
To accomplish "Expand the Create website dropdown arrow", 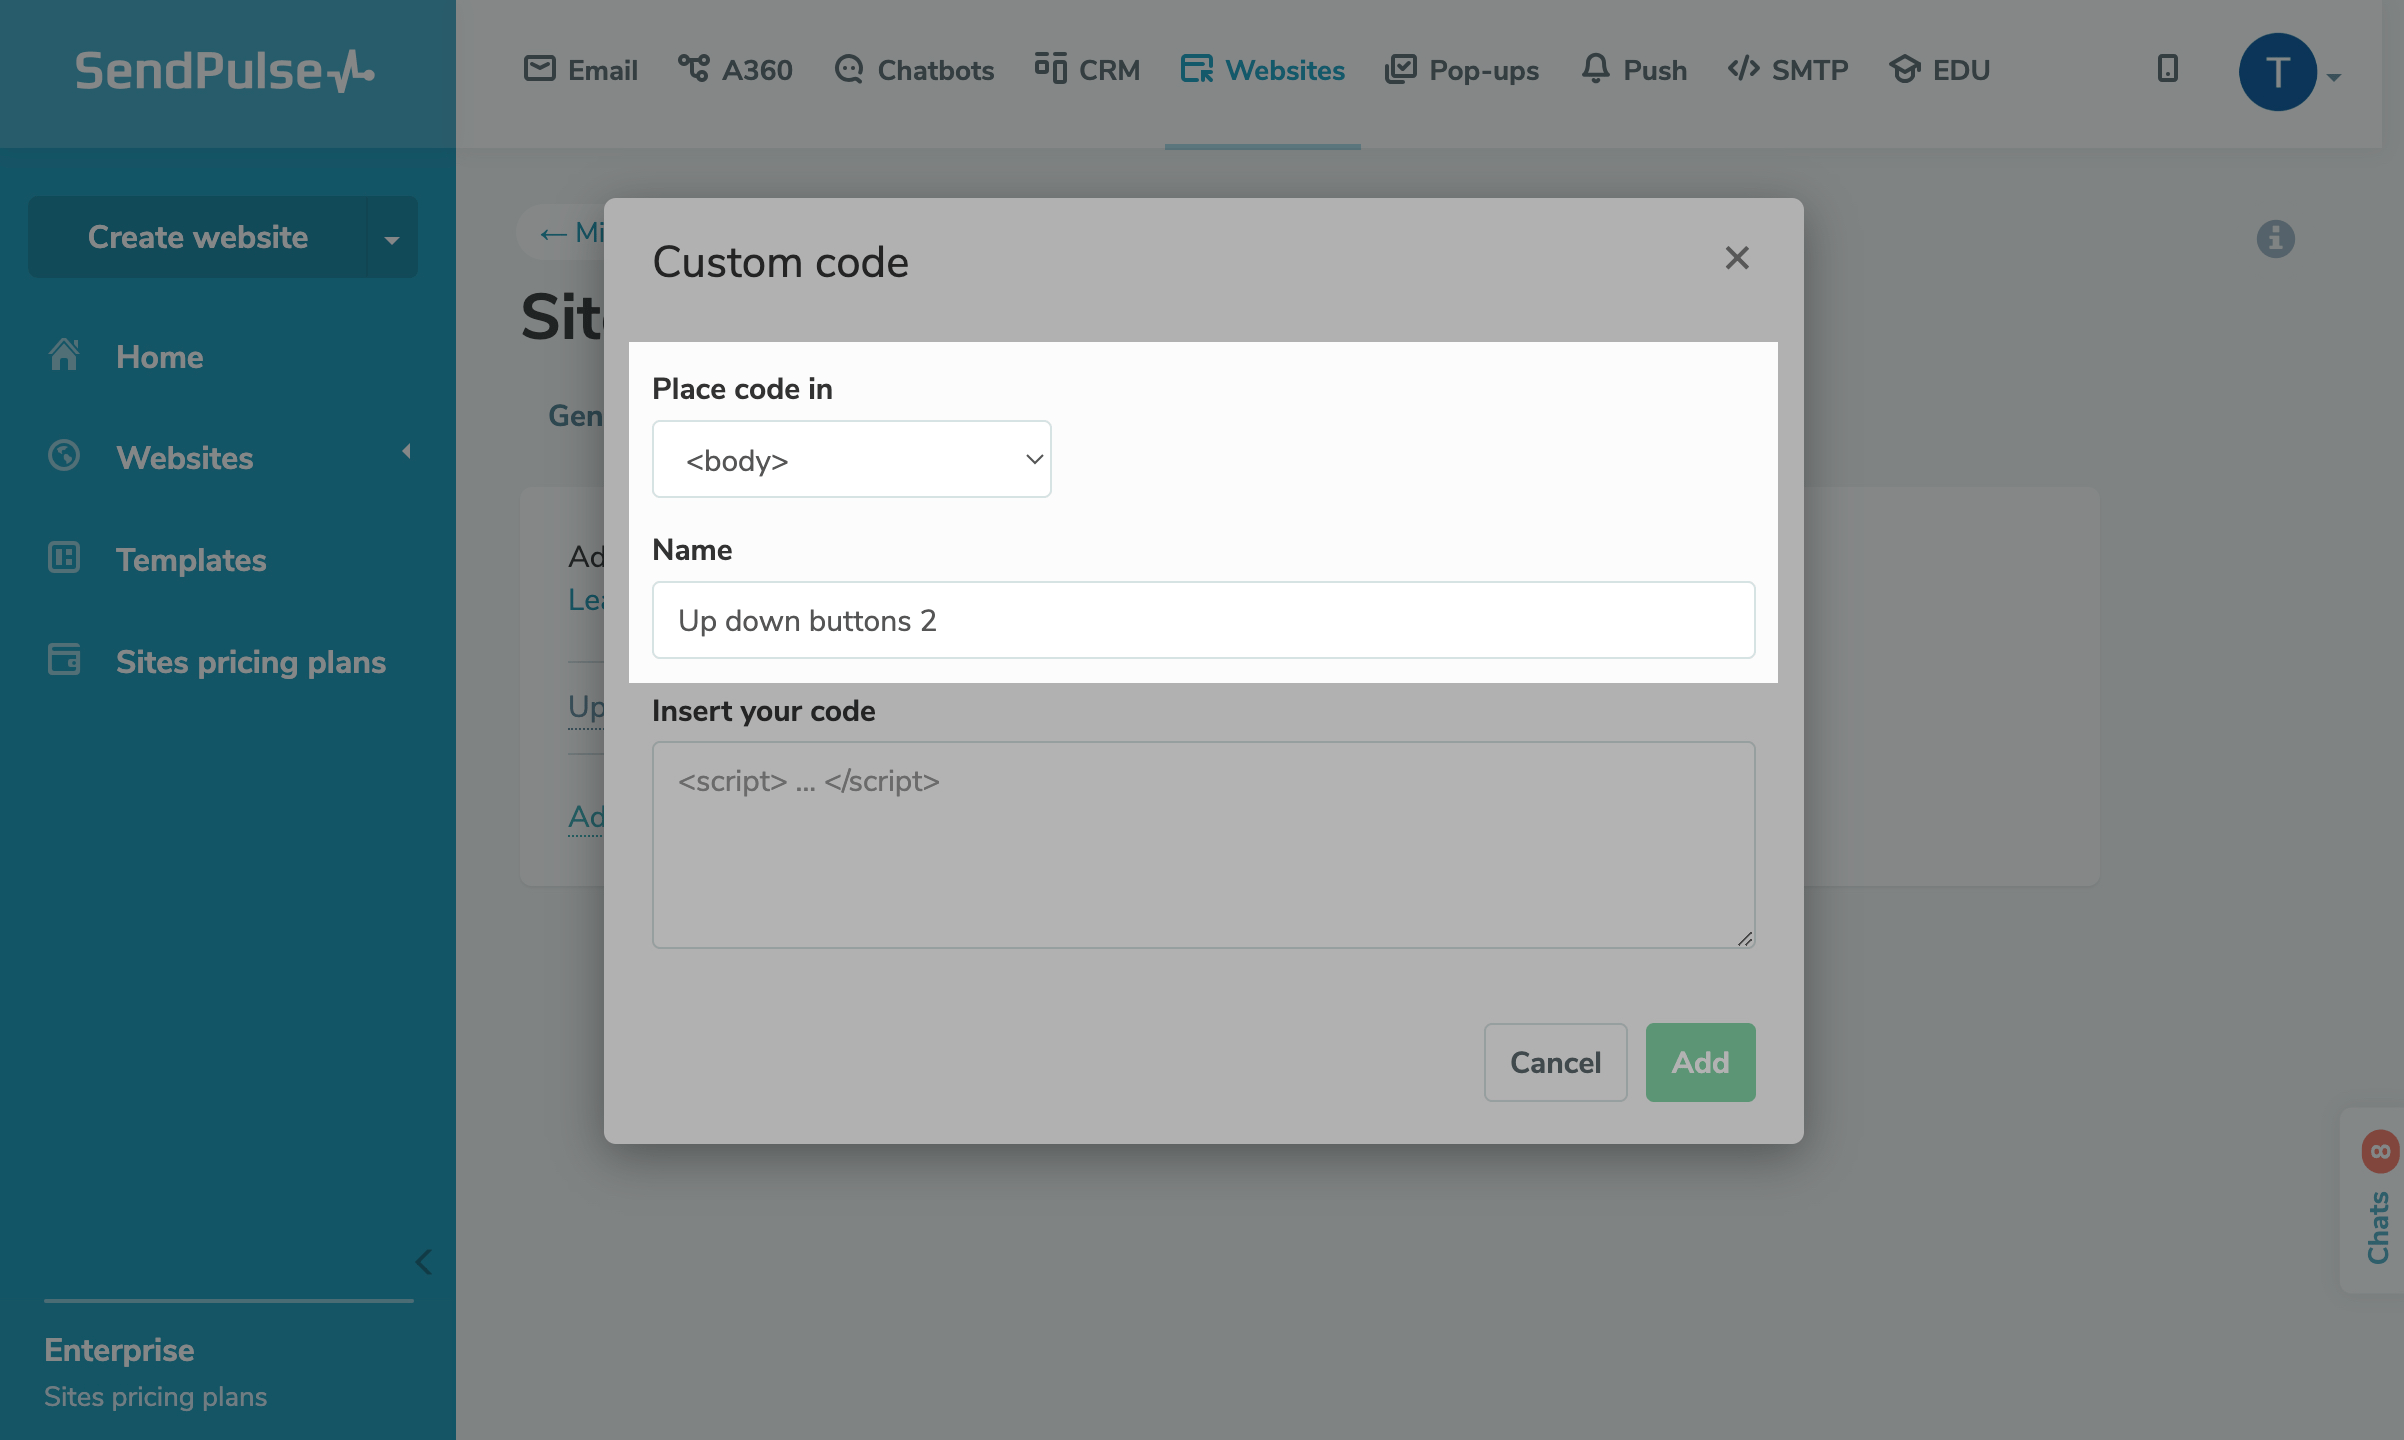I will 391,237.
